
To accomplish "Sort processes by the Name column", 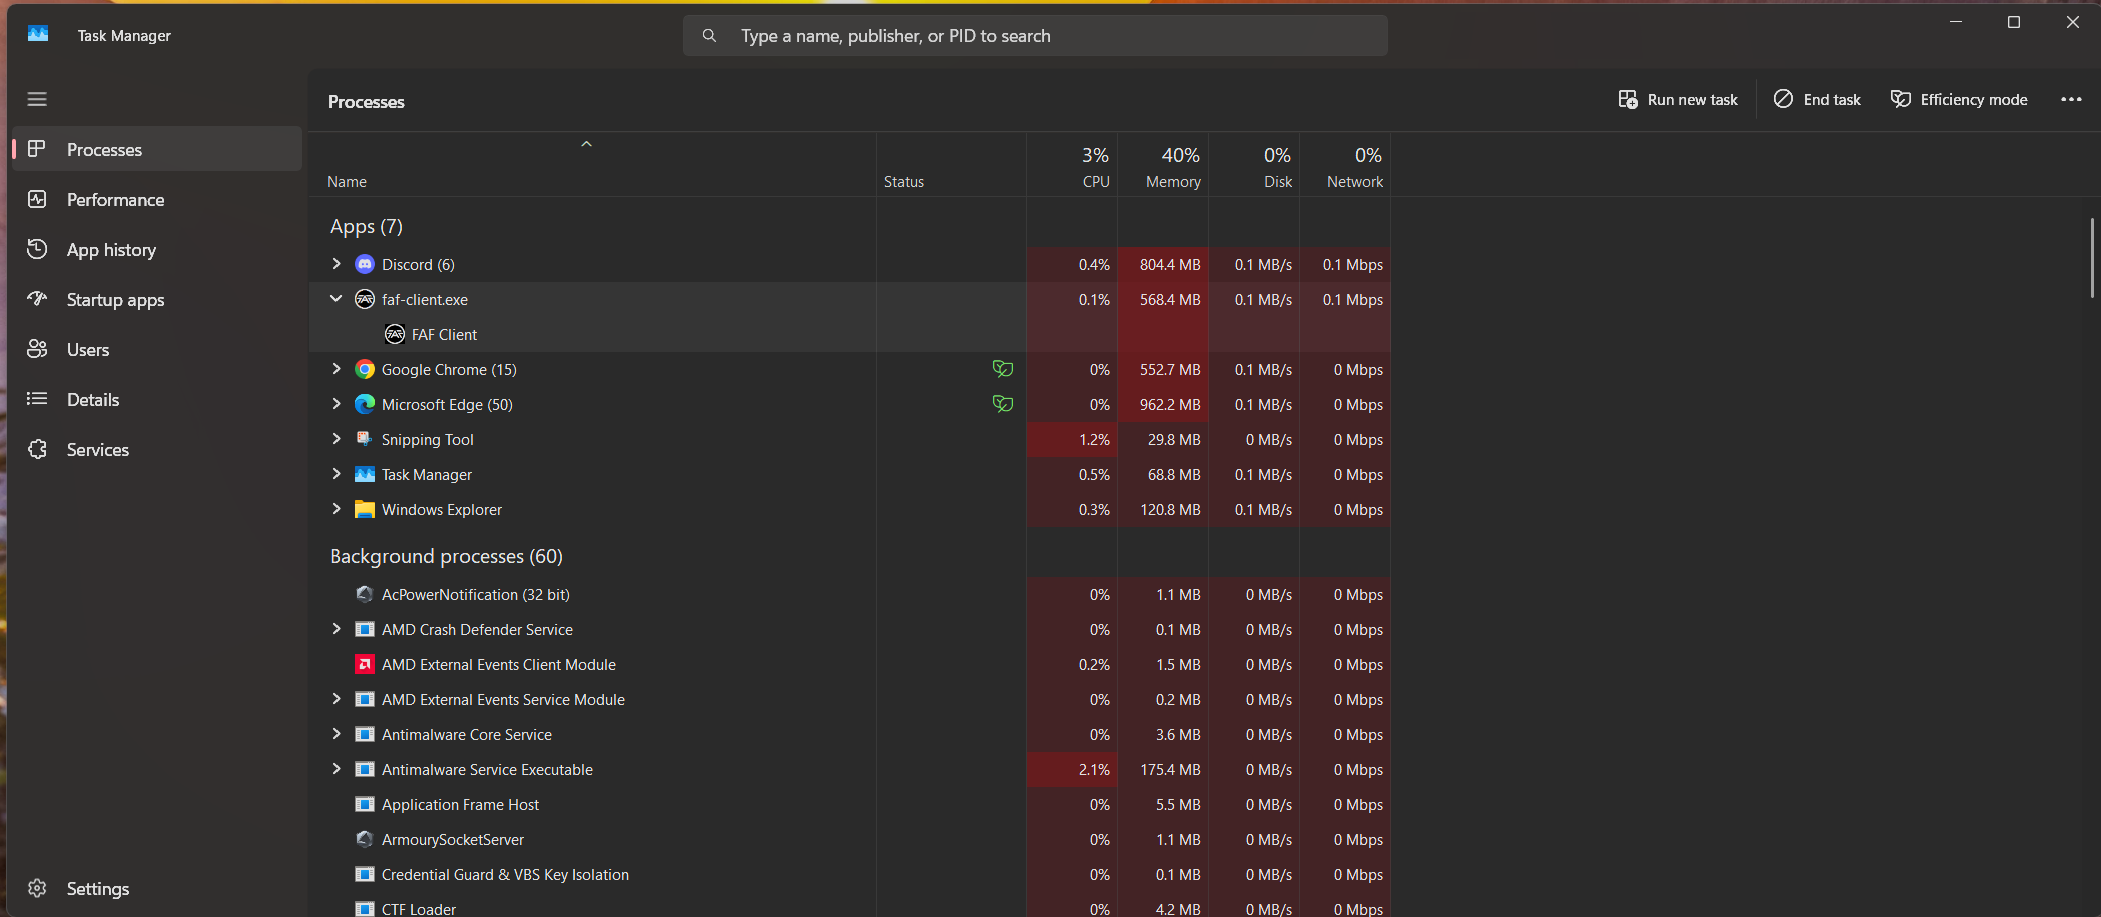I will [x=592, y=165].
